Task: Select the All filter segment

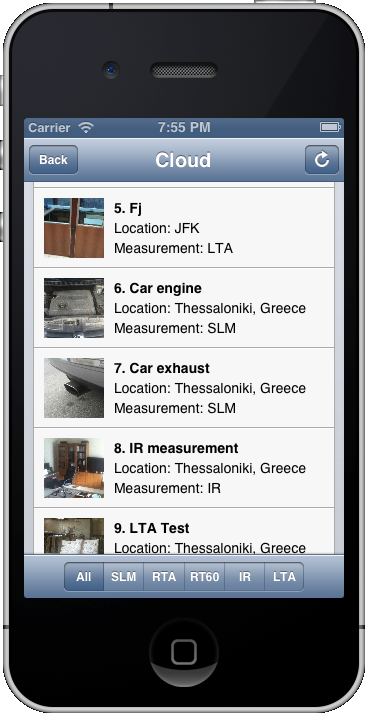Action: [84, 577]
